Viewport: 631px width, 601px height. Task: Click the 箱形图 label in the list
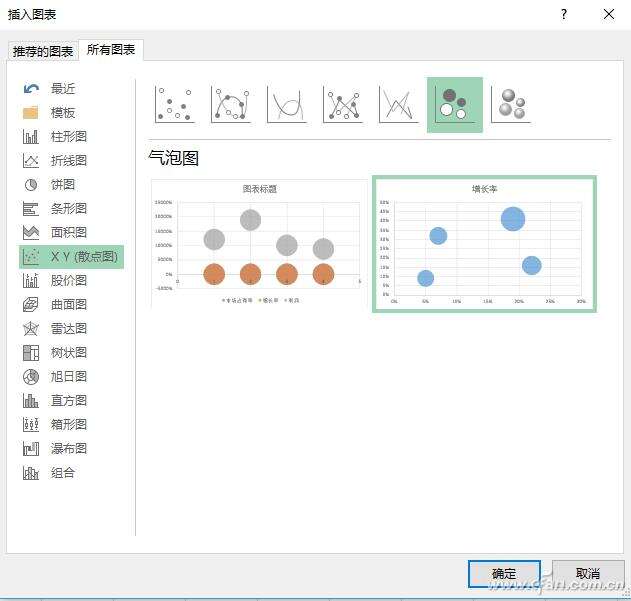[68, 425]
